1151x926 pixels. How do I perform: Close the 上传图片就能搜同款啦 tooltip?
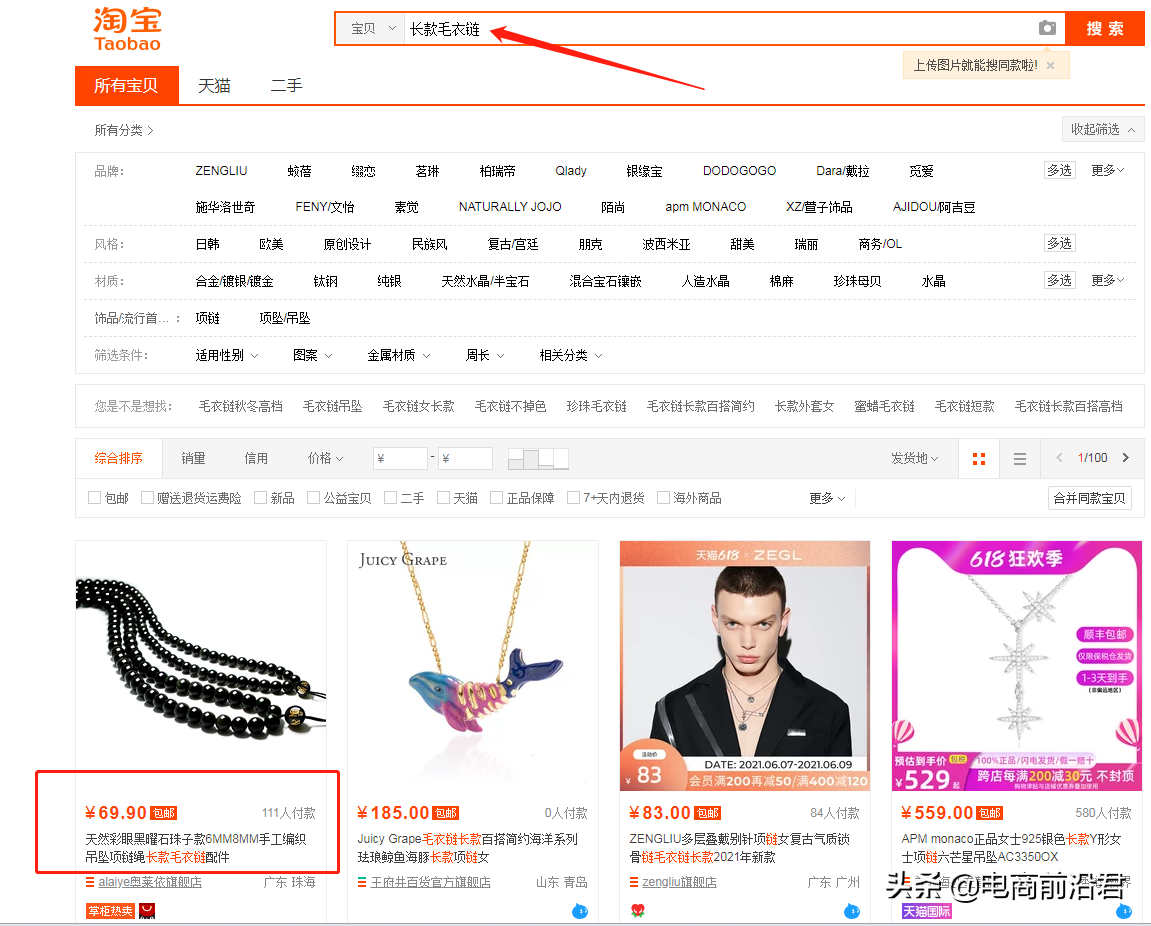tap(1050, 65)
